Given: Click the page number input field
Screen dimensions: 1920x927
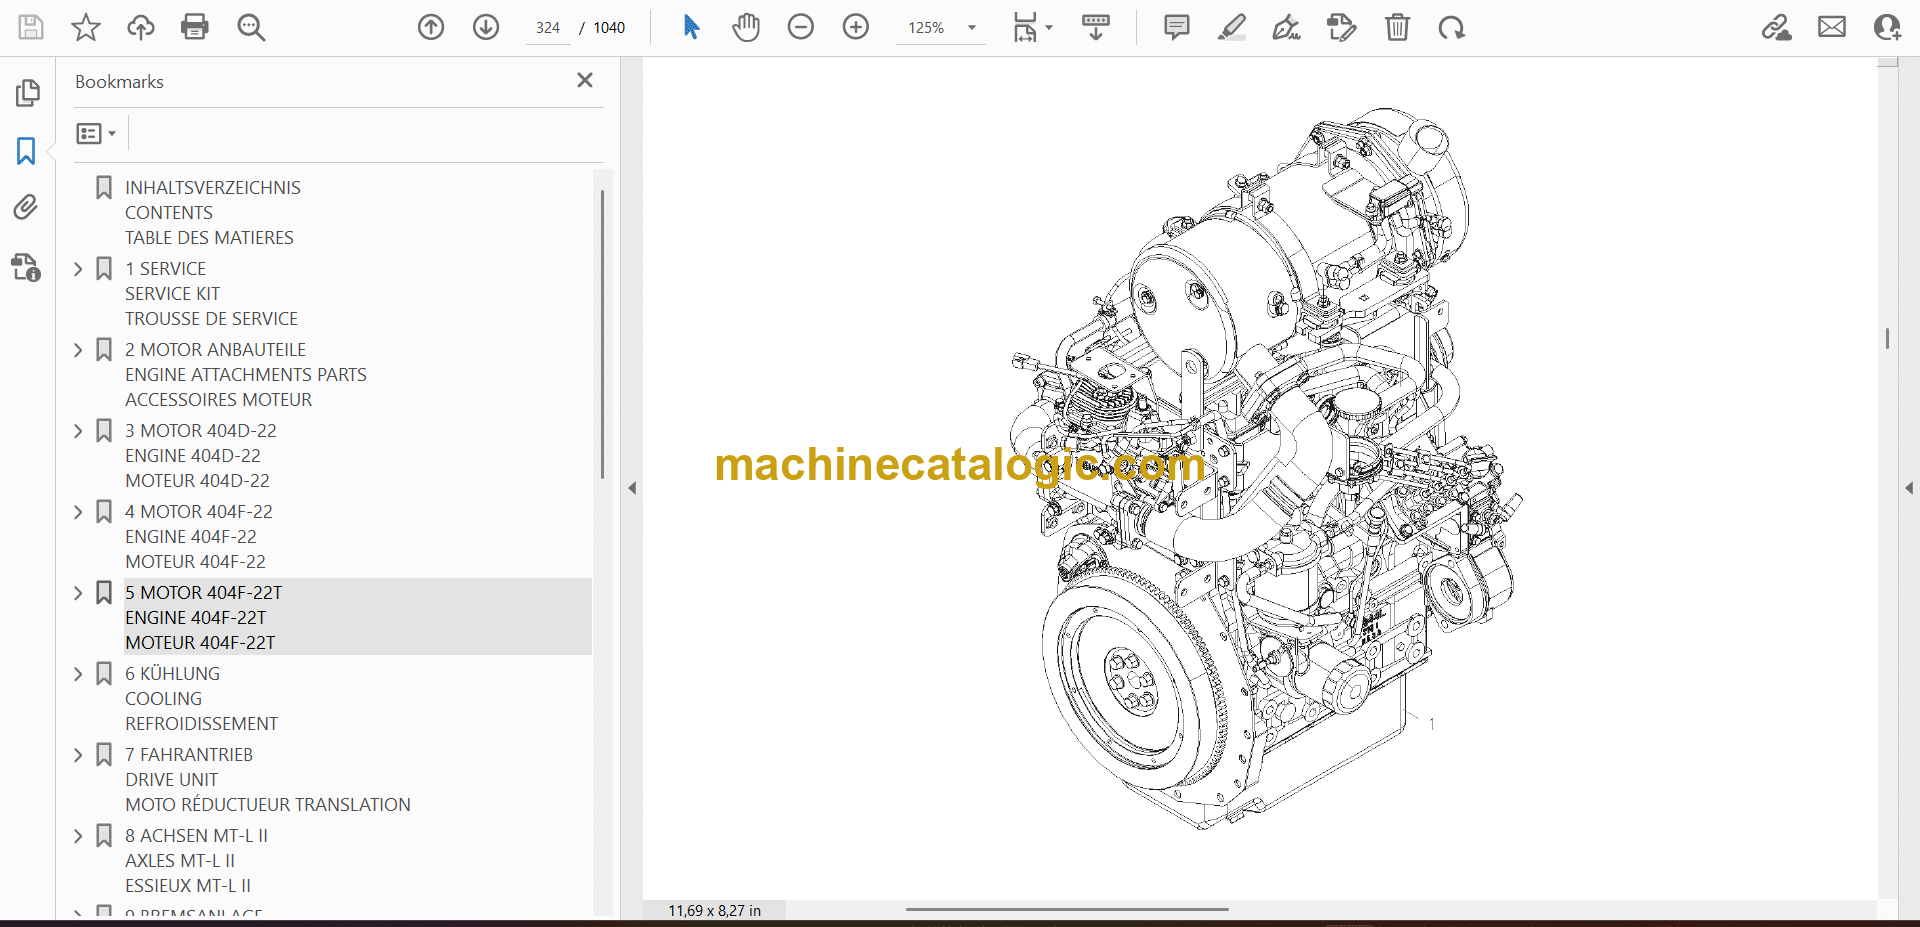Looking at the screenshot, I should pos(547,28).
